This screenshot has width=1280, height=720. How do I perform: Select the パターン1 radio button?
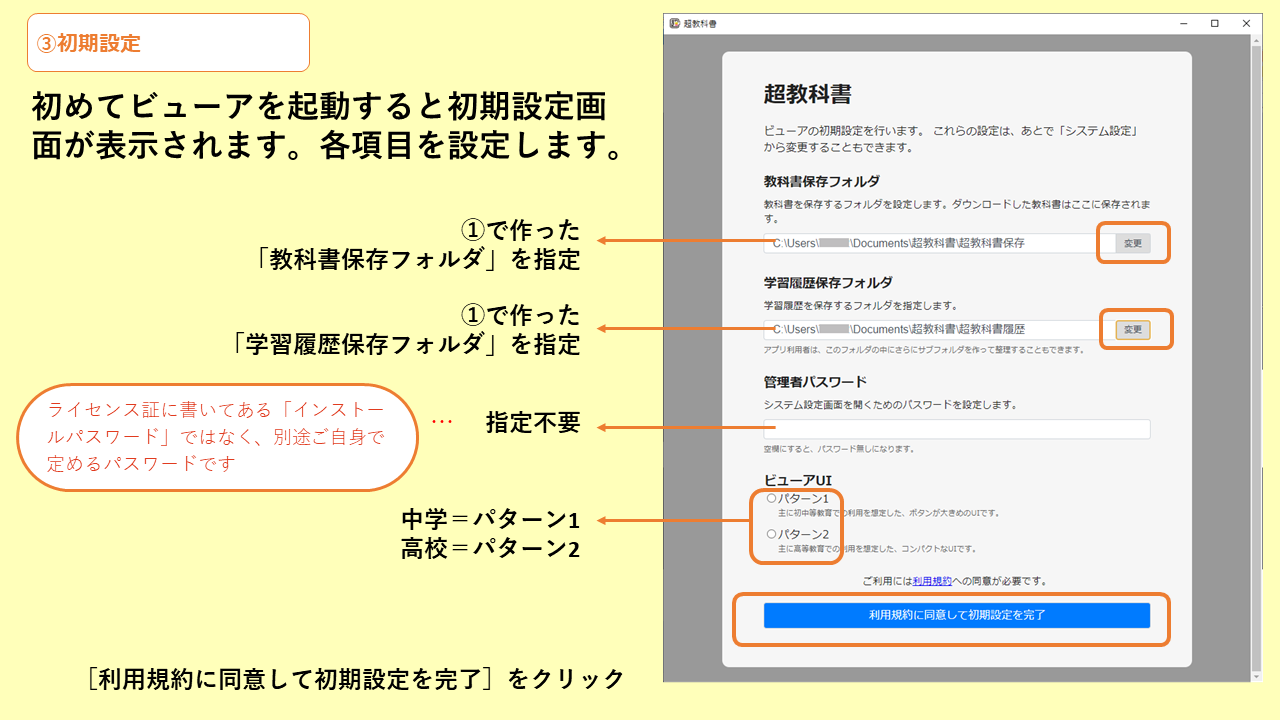(771, 498)
